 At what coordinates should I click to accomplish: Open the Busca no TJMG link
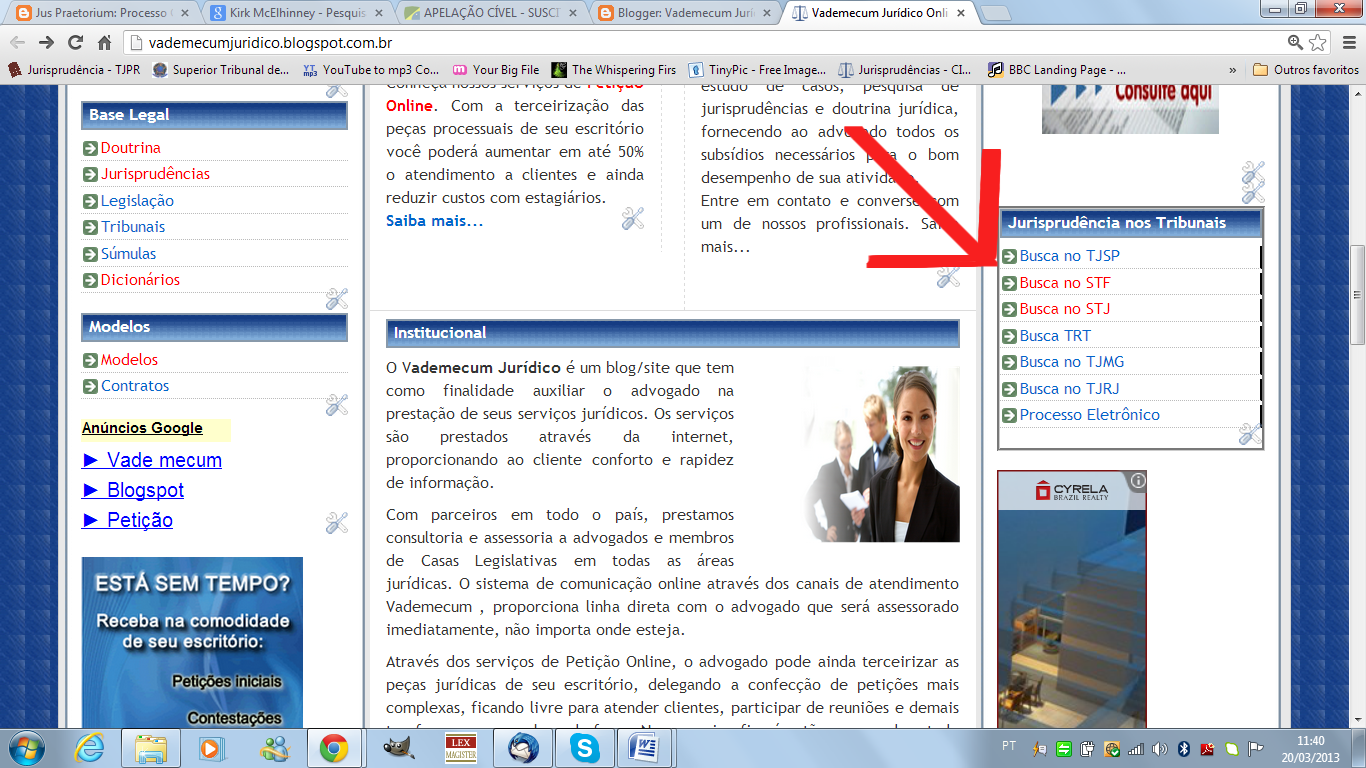pyautogui.click(x=1072, y=362)
